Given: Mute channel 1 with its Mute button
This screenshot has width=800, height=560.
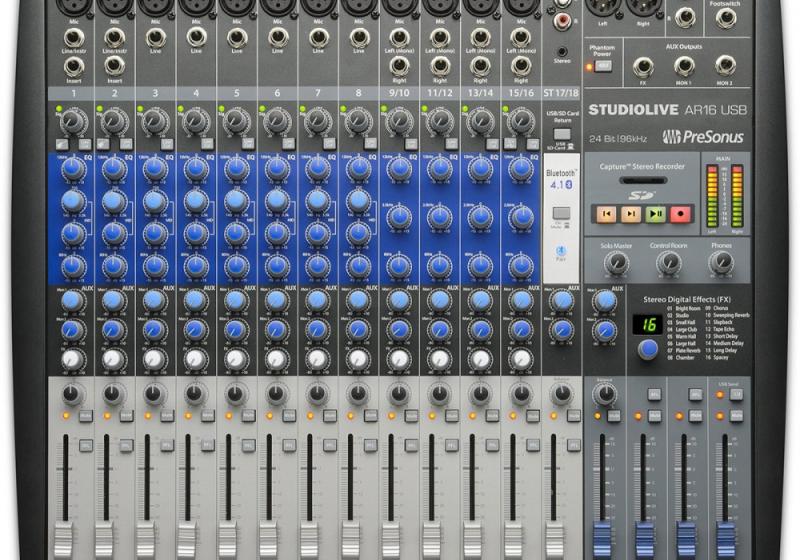Looking at the screenshot, I should [85, 414].
